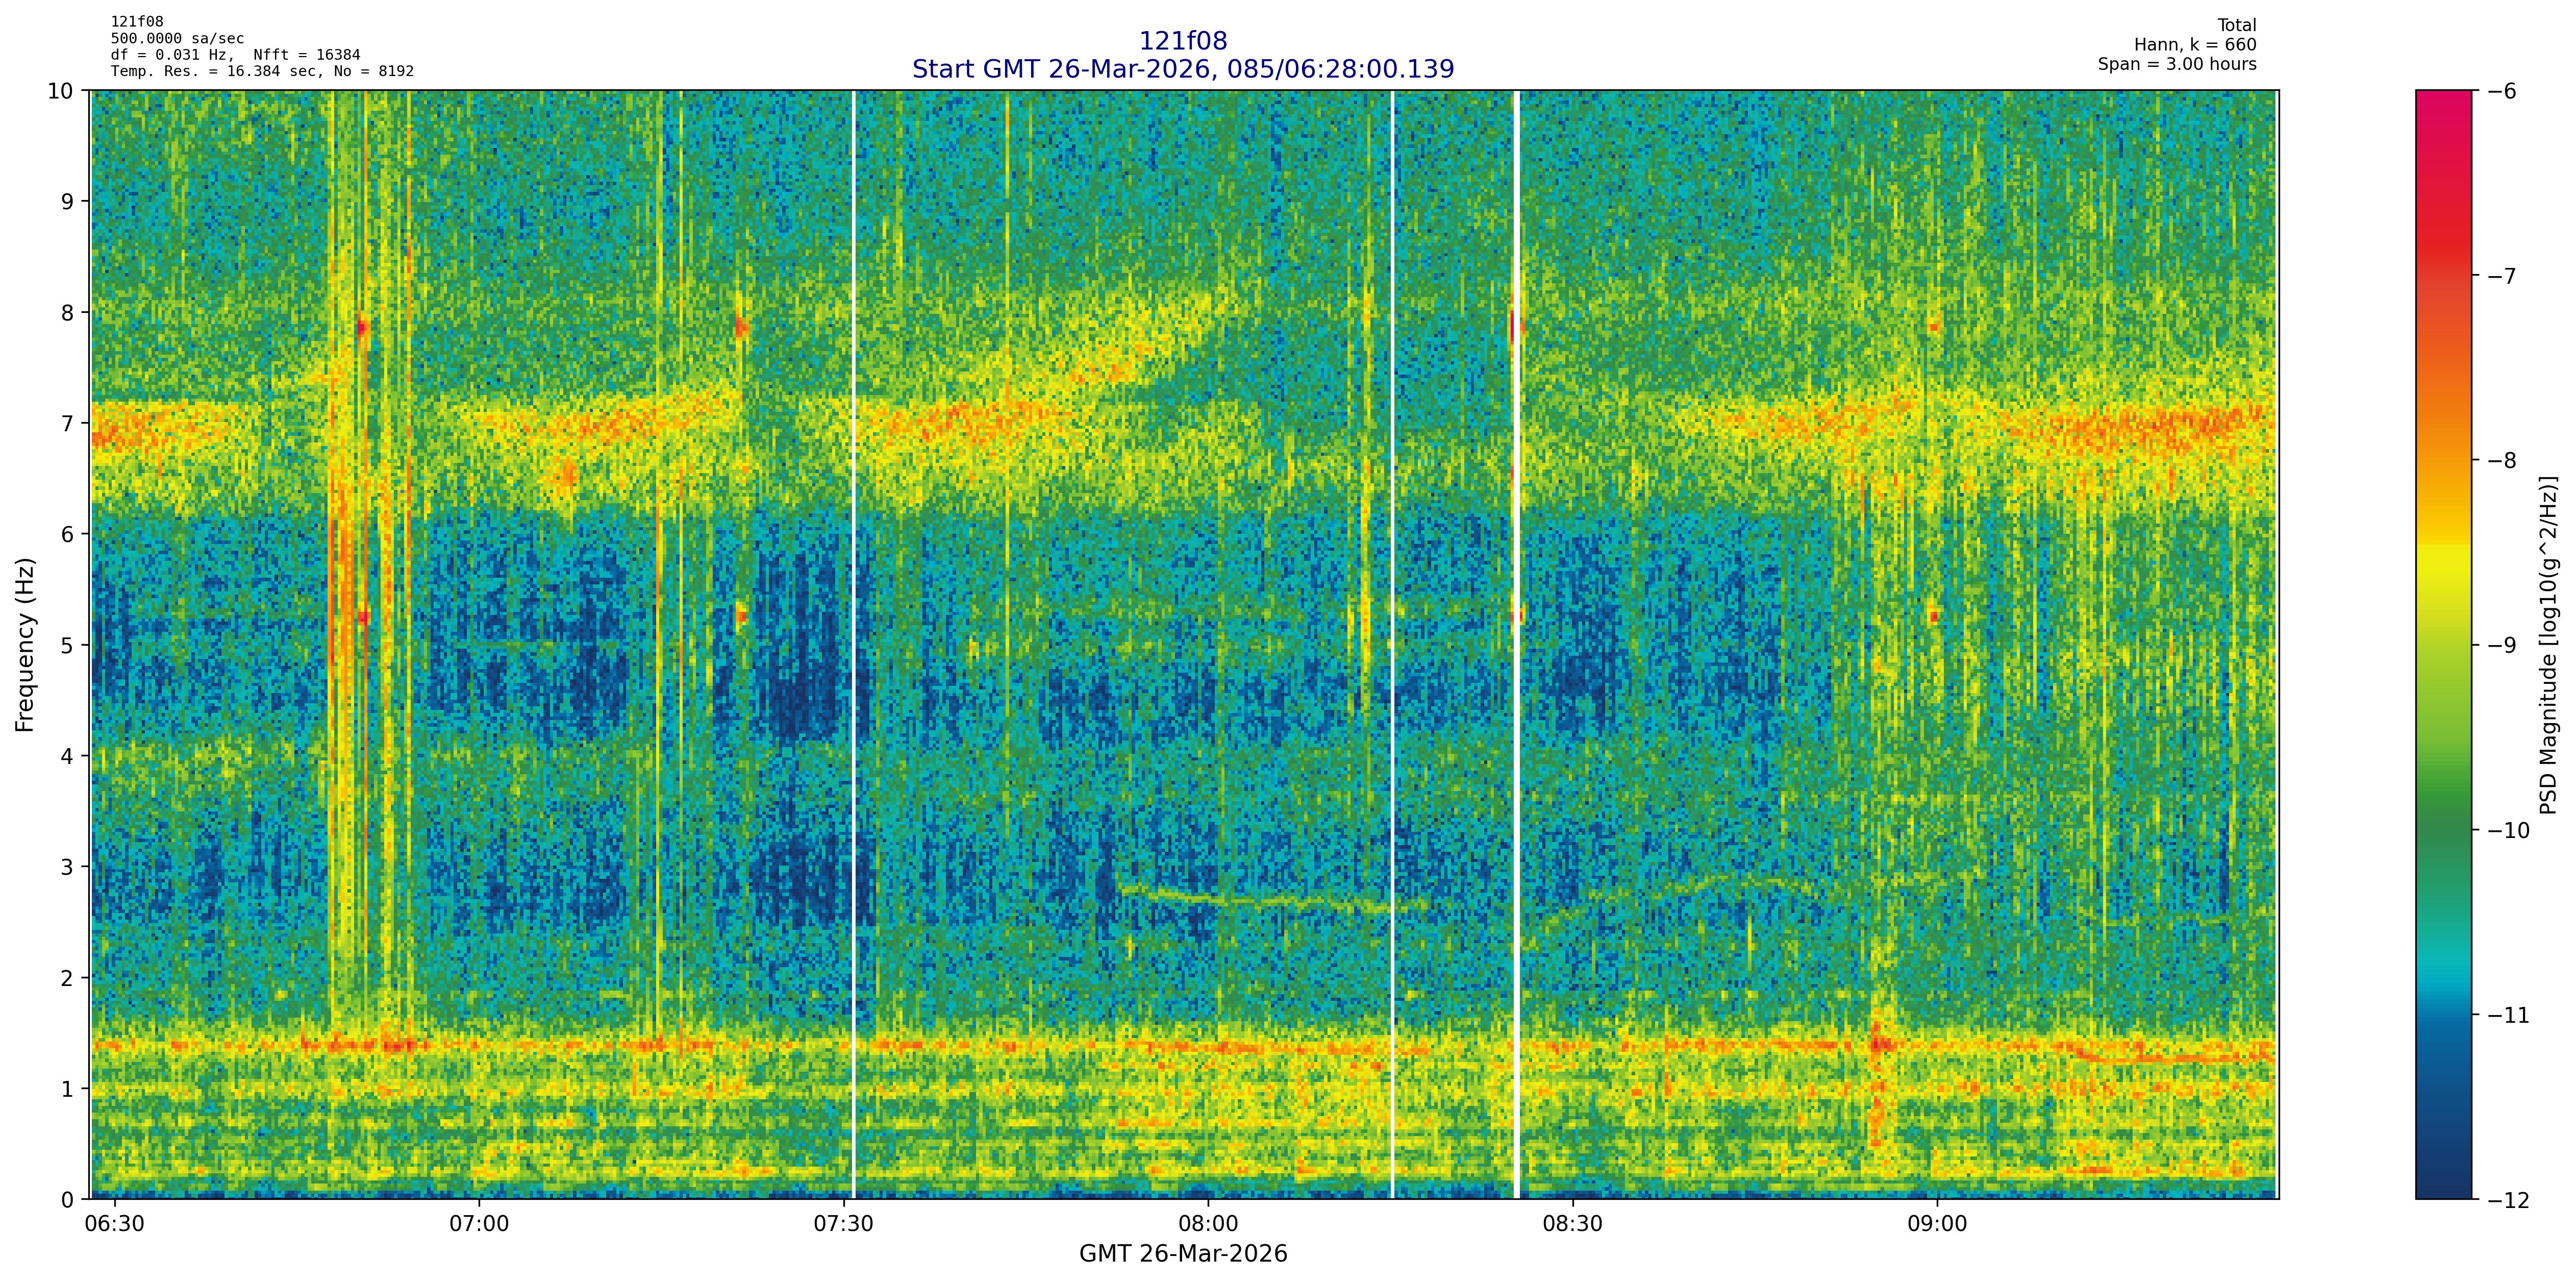2576x1282 pixels.
Task: Click the Start GMT 26-Mar-2026 subtitle text
Action: [x=1182, y=69]
